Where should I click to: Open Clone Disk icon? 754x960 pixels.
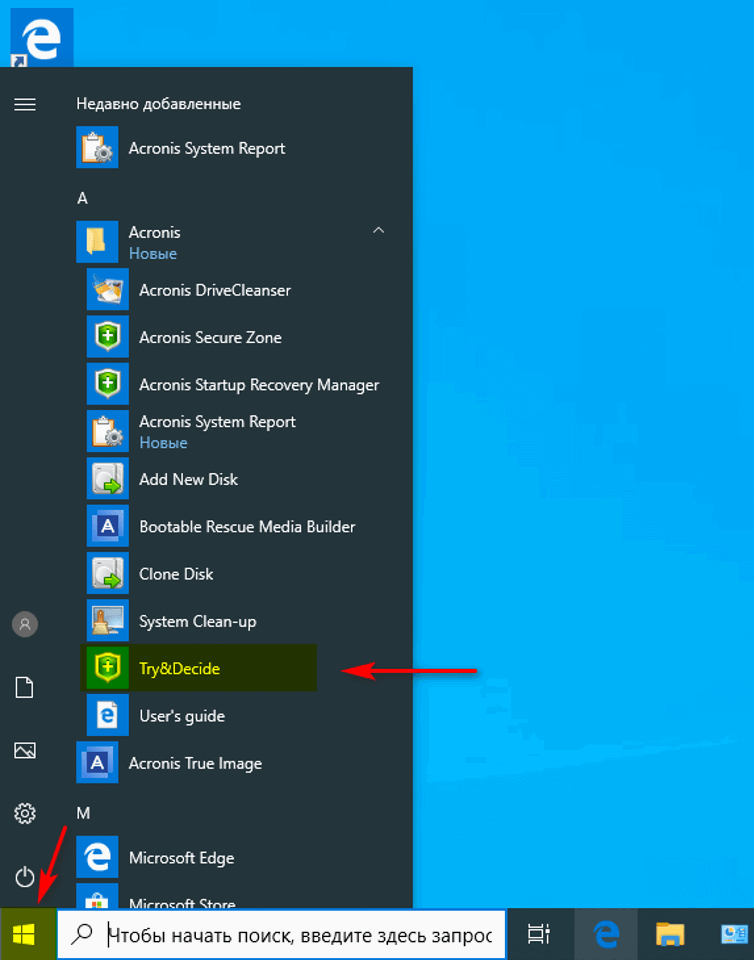click(x=108, y=573)
